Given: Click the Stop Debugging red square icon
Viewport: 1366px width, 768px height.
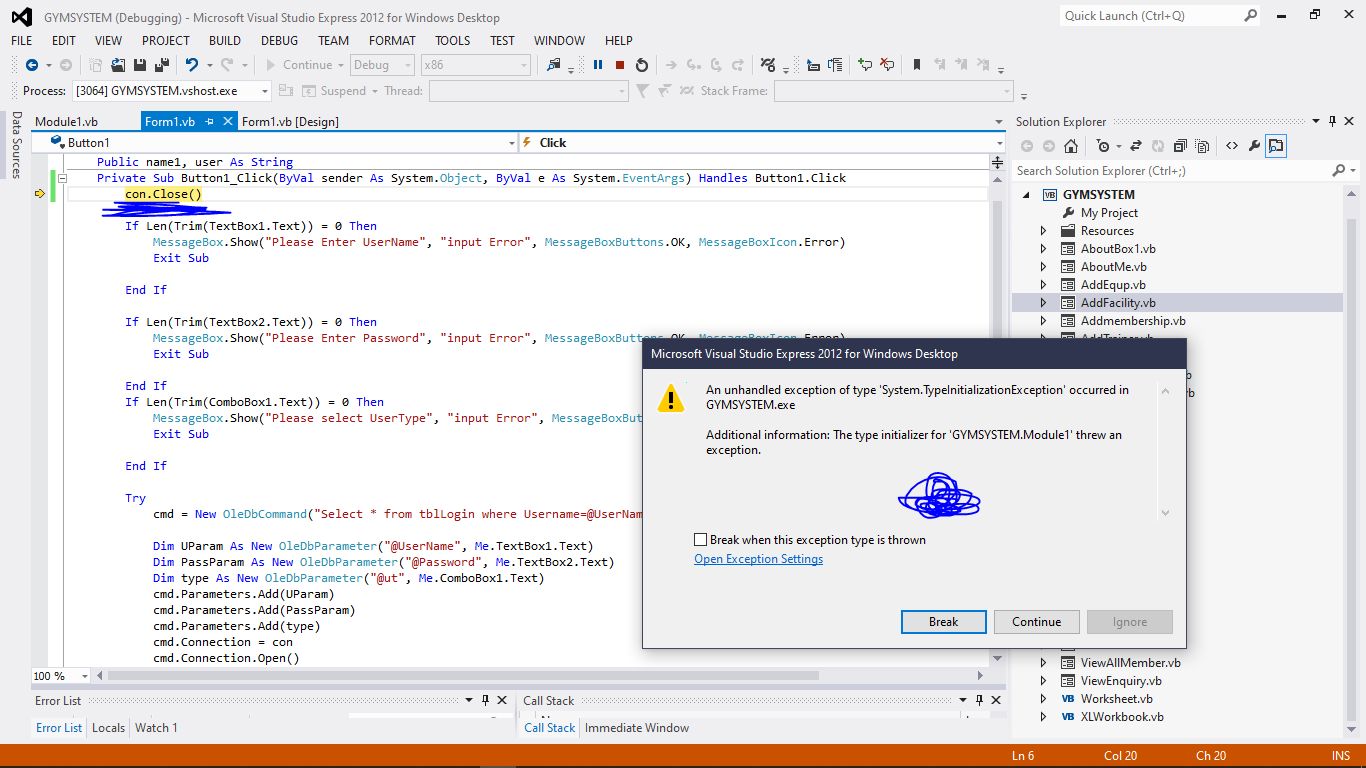Looking at the screenshot, I should click(620, 65).
